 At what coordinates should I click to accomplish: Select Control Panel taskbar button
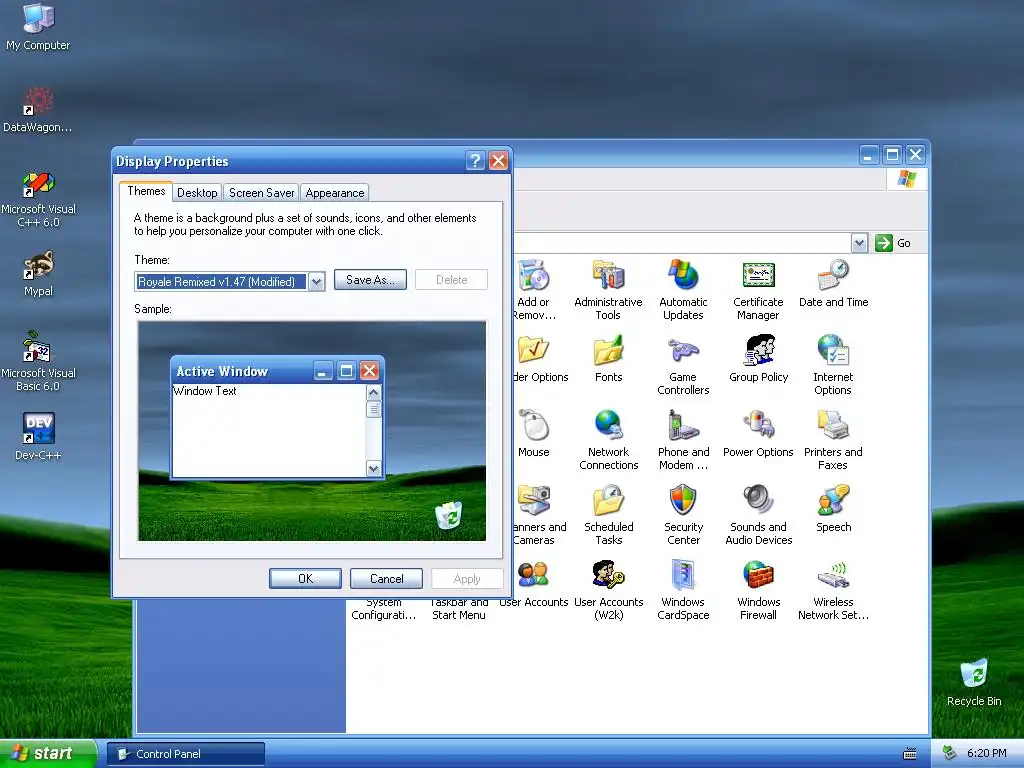tap(186, 754)
